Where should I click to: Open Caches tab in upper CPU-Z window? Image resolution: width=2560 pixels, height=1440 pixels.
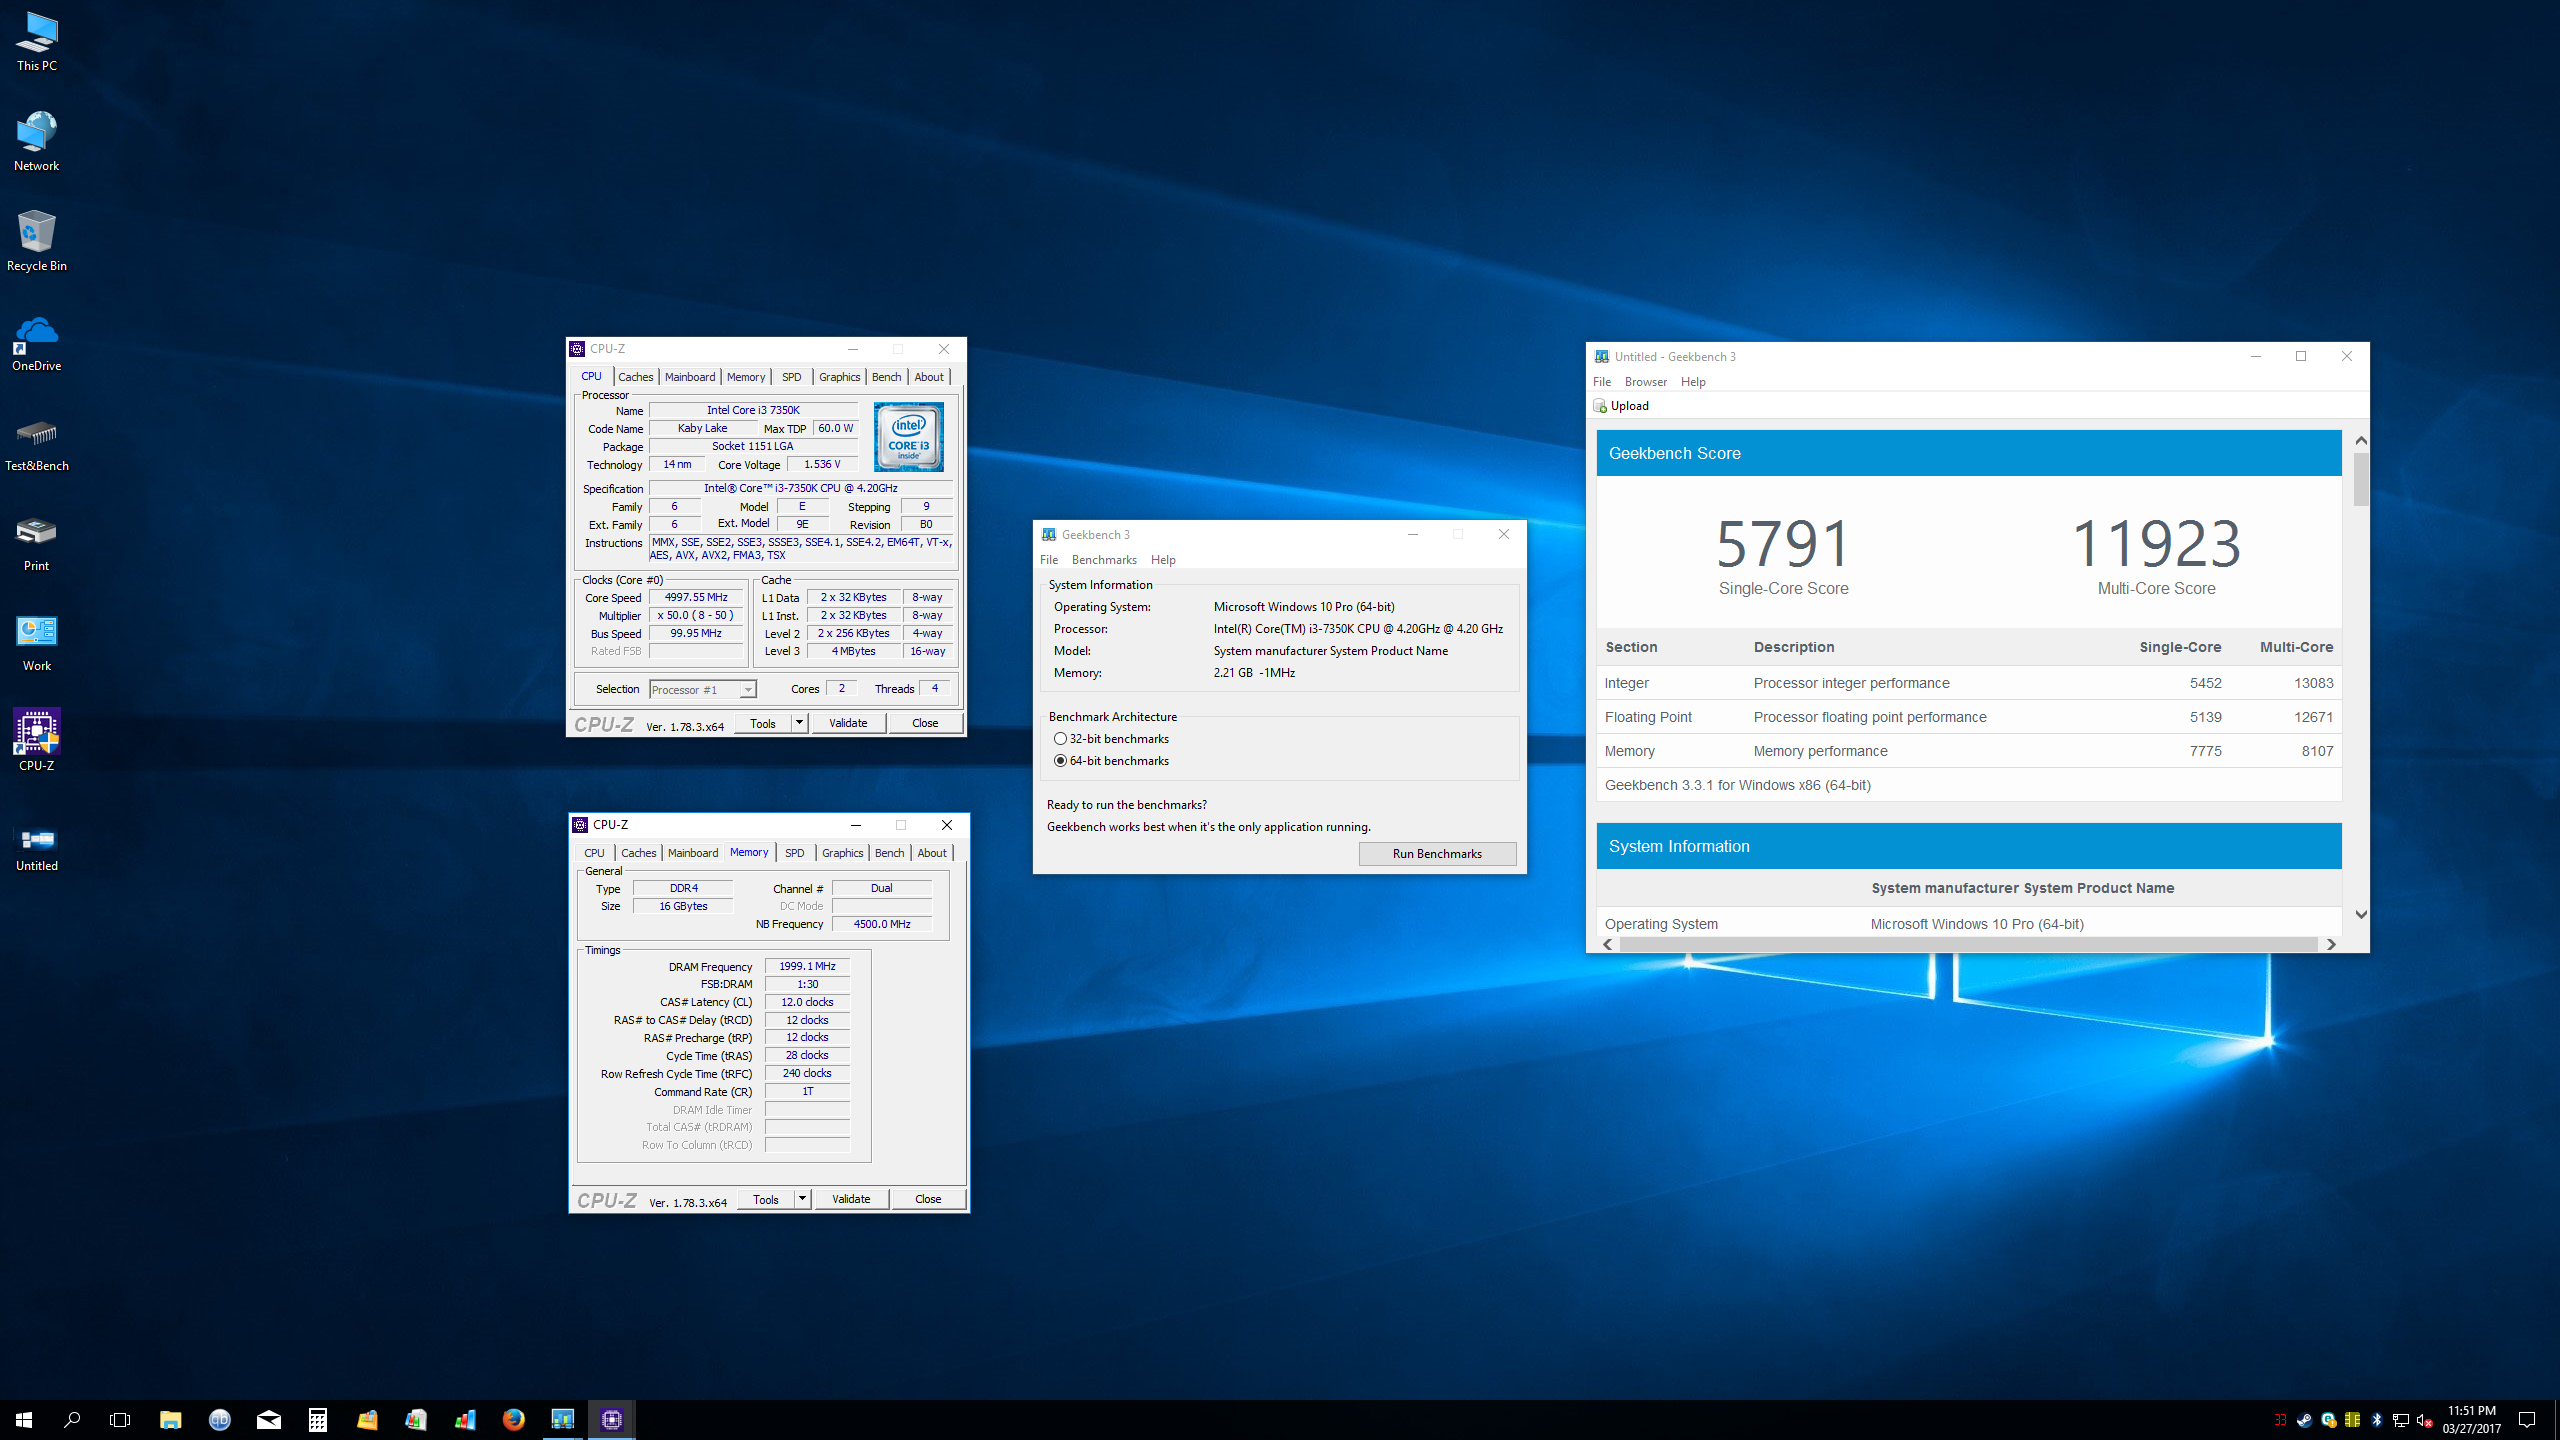click(636, 377)
